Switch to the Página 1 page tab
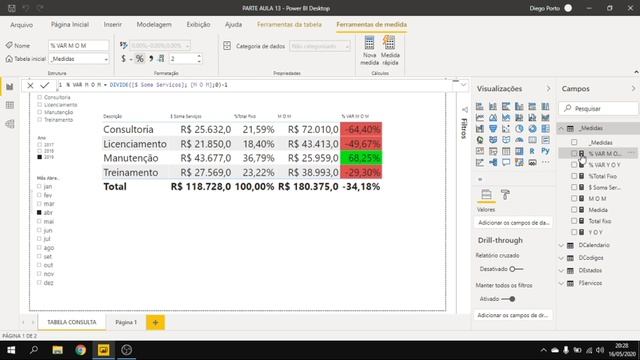This screenshot has width=640, height=360. (x=126, y=322)
